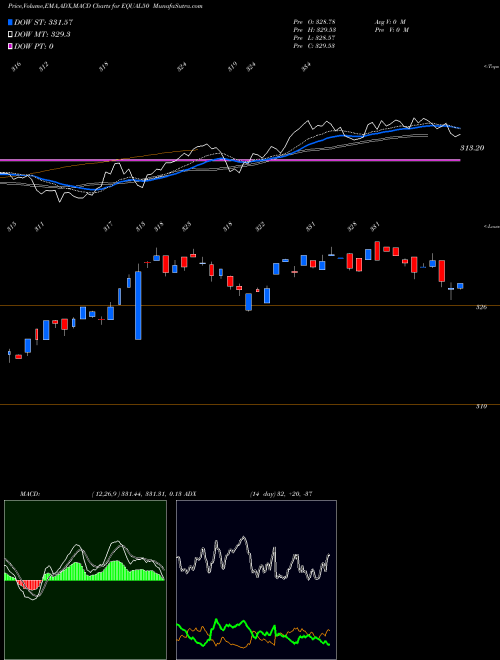The image size is (500, 660).
Task: Click the 'Avg V: 0 M' label
Action: (x=391, y=21)
